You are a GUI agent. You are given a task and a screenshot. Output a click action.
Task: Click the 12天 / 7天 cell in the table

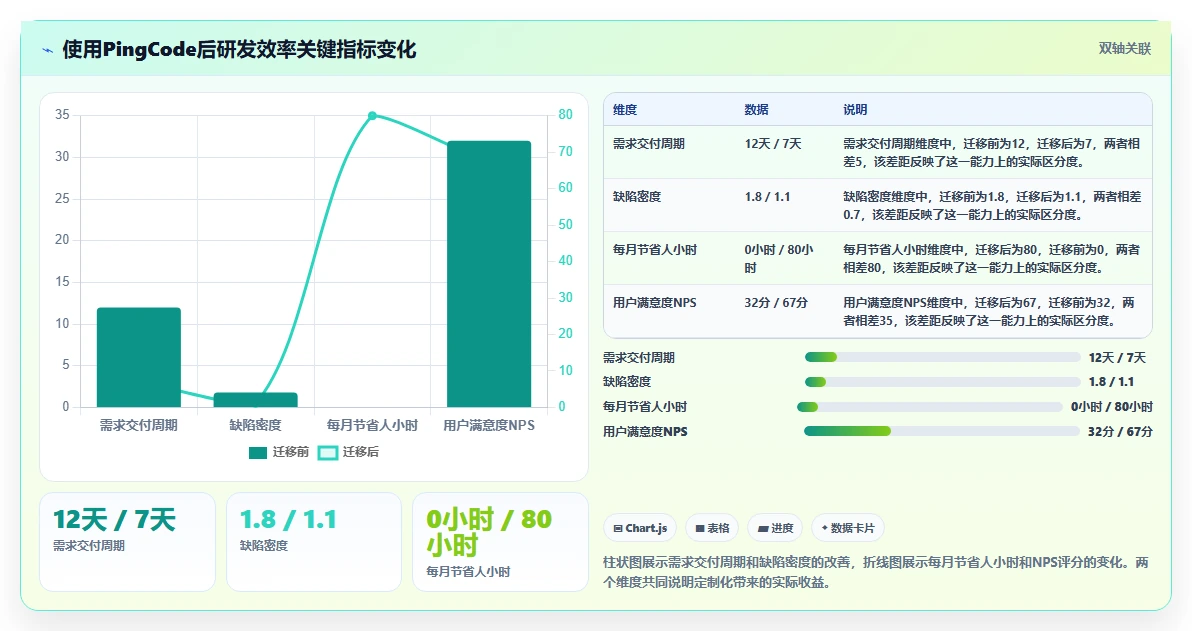point(773,144)
